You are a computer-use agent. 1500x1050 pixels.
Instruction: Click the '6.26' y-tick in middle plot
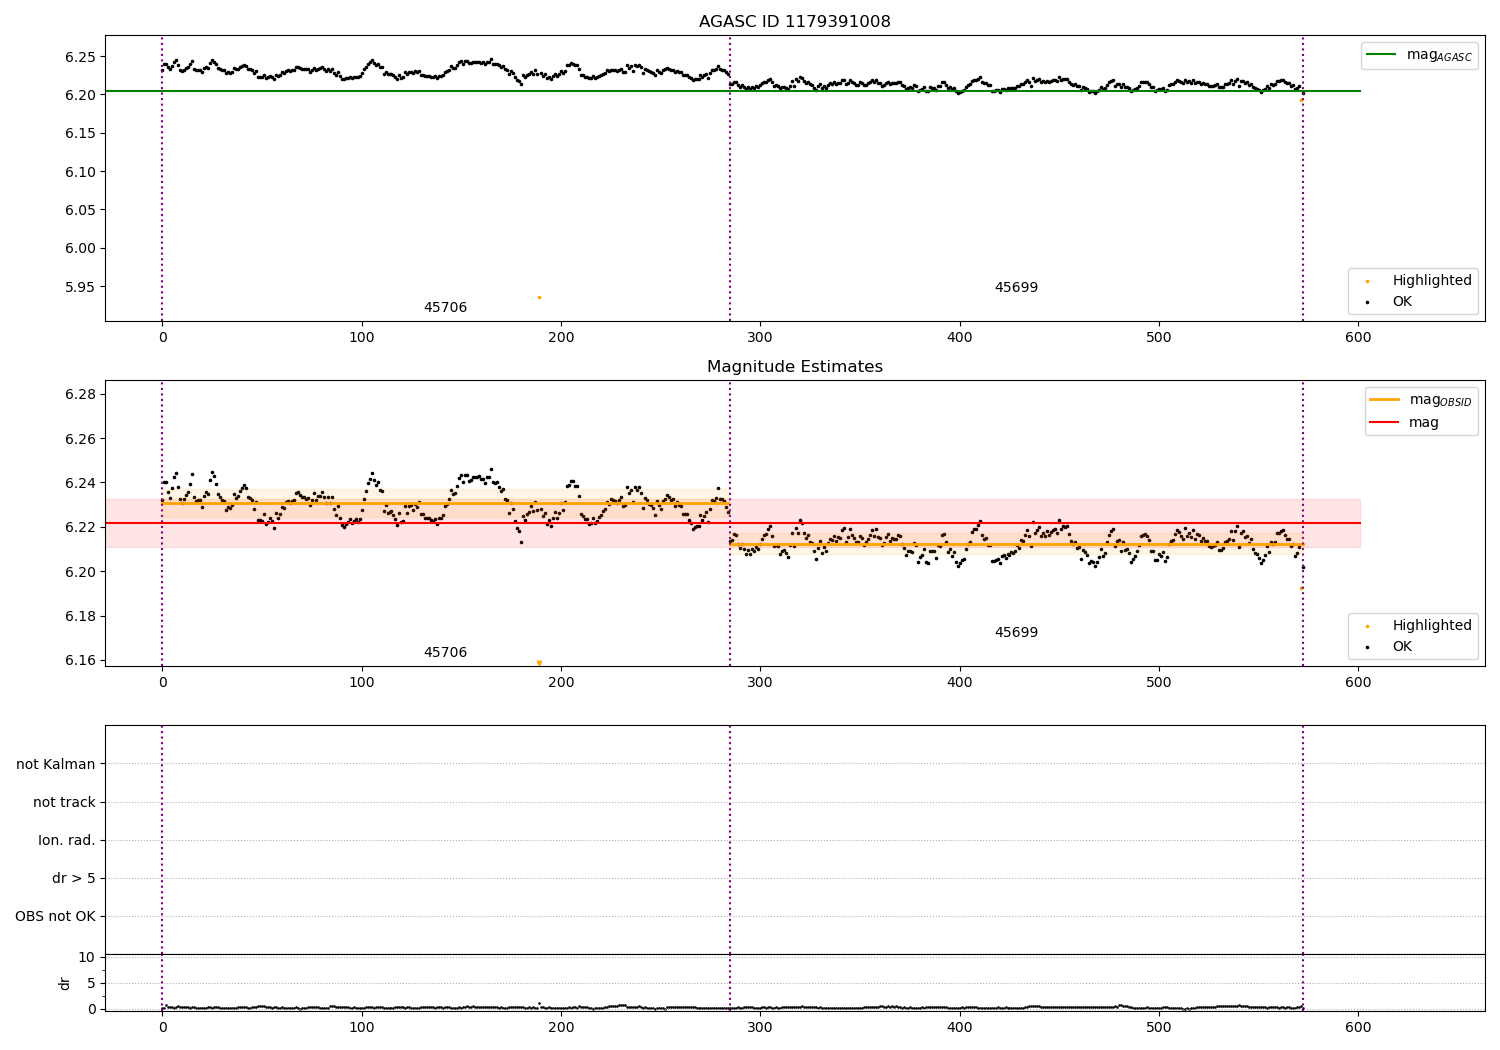click(80, 439)
